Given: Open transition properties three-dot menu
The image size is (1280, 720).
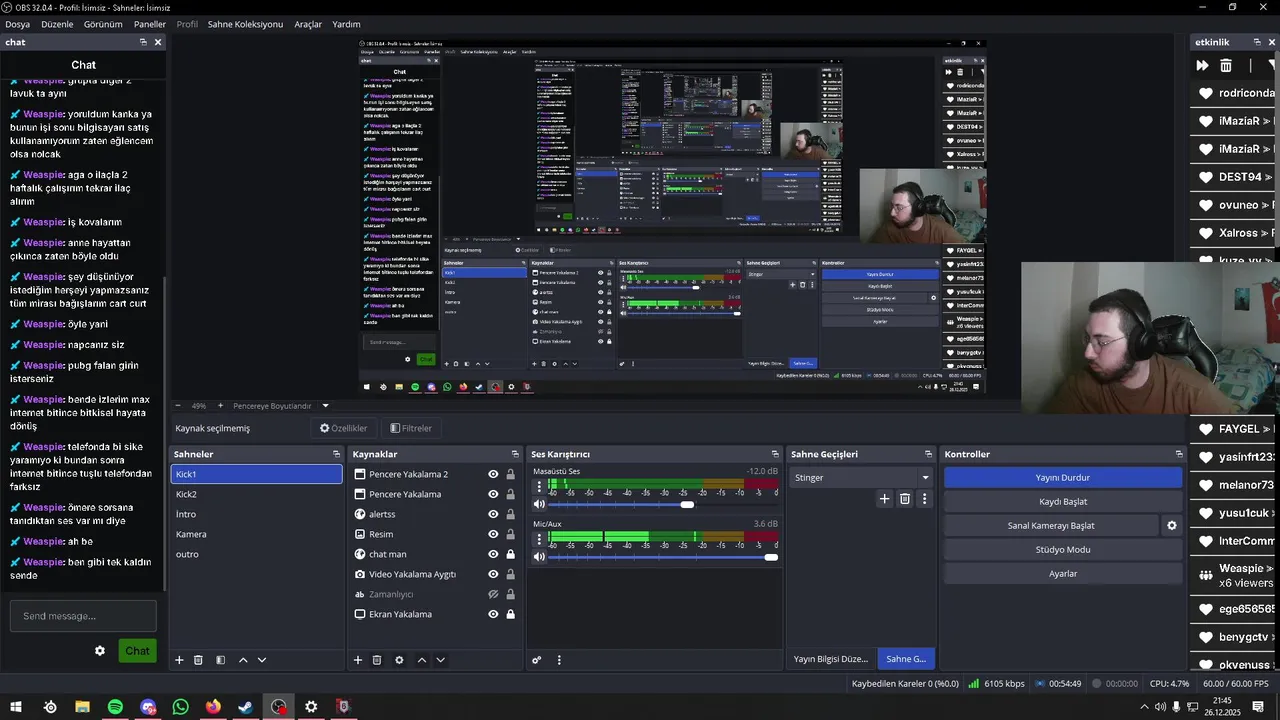Looking at the screenshot, I should tap(924, 498).
